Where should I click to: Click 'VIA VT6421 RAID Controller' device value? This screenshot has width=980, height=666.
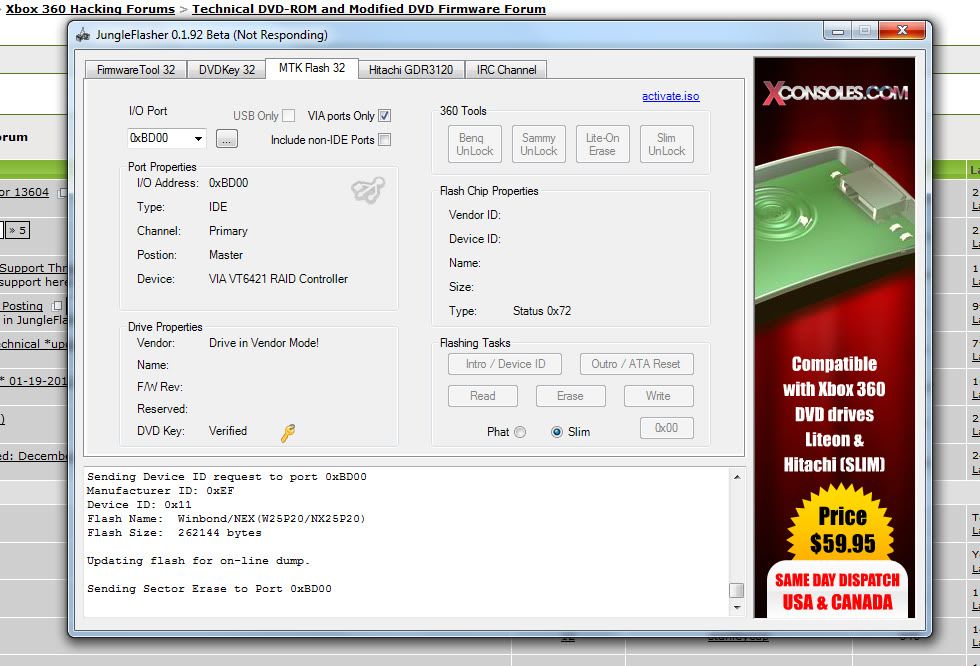(278, 279)
